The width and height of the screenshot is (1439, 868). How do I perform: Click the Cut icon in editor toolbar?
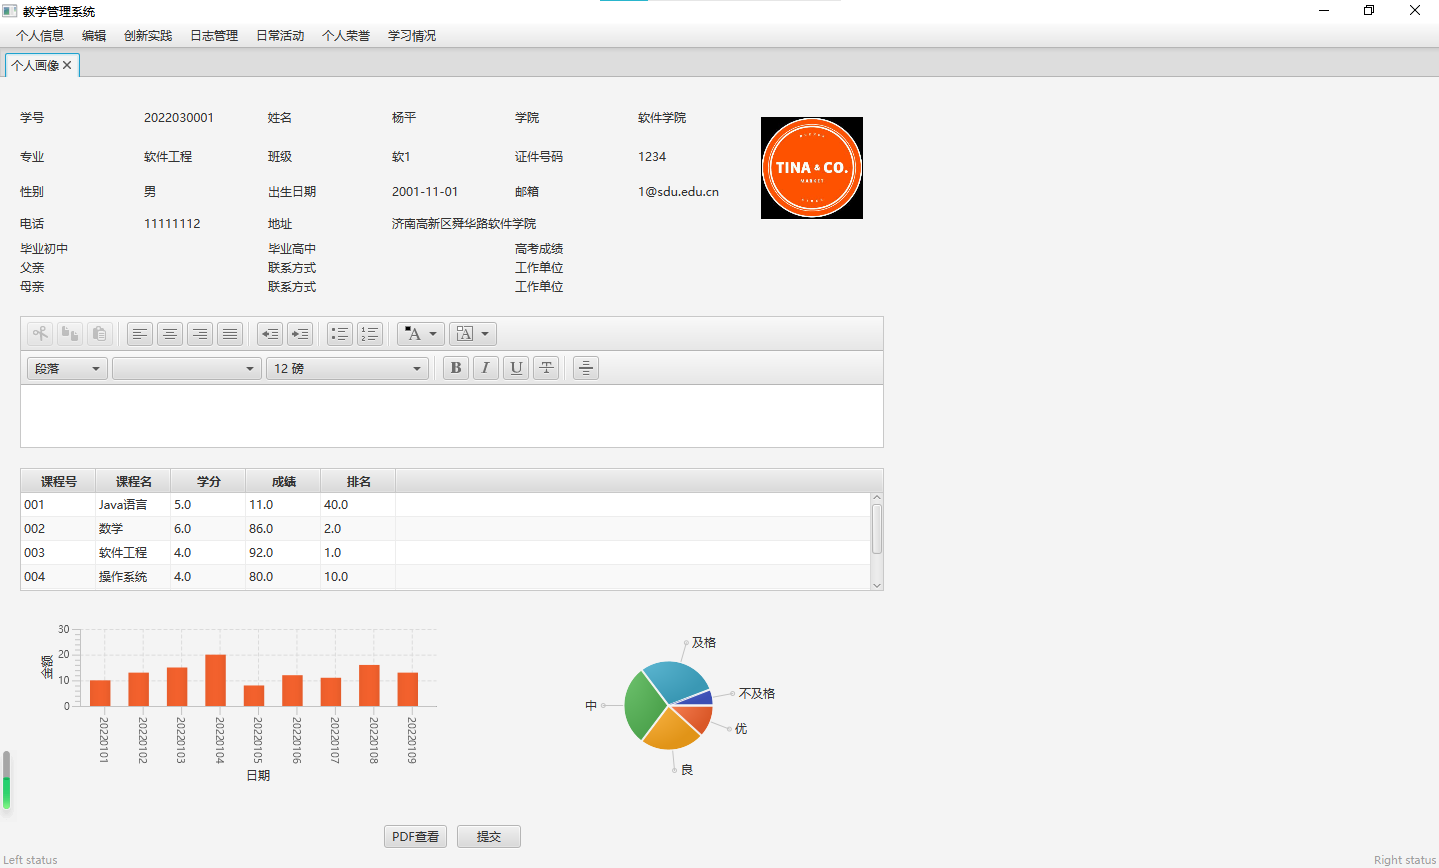tap(40, 334)
